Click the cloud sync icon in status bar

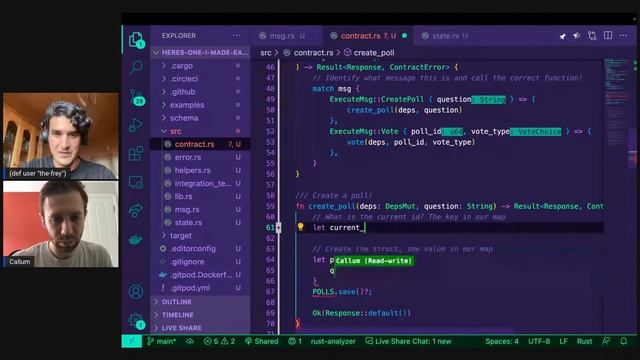click(x=190, y=341)
